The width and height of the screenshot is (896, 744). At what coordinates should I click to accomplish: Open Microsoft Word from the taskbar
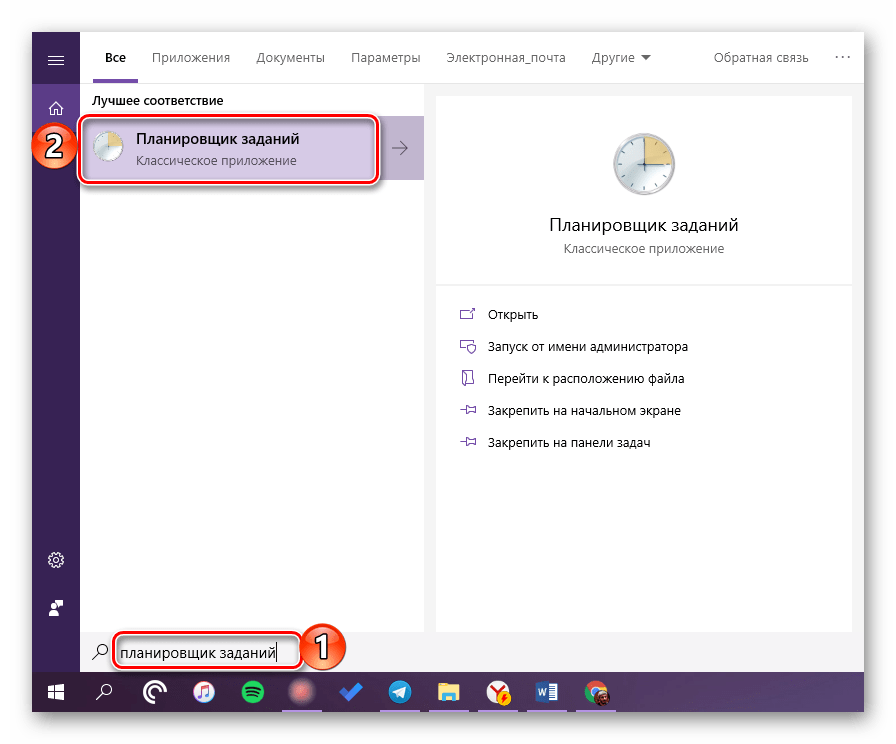click(547, 691)
